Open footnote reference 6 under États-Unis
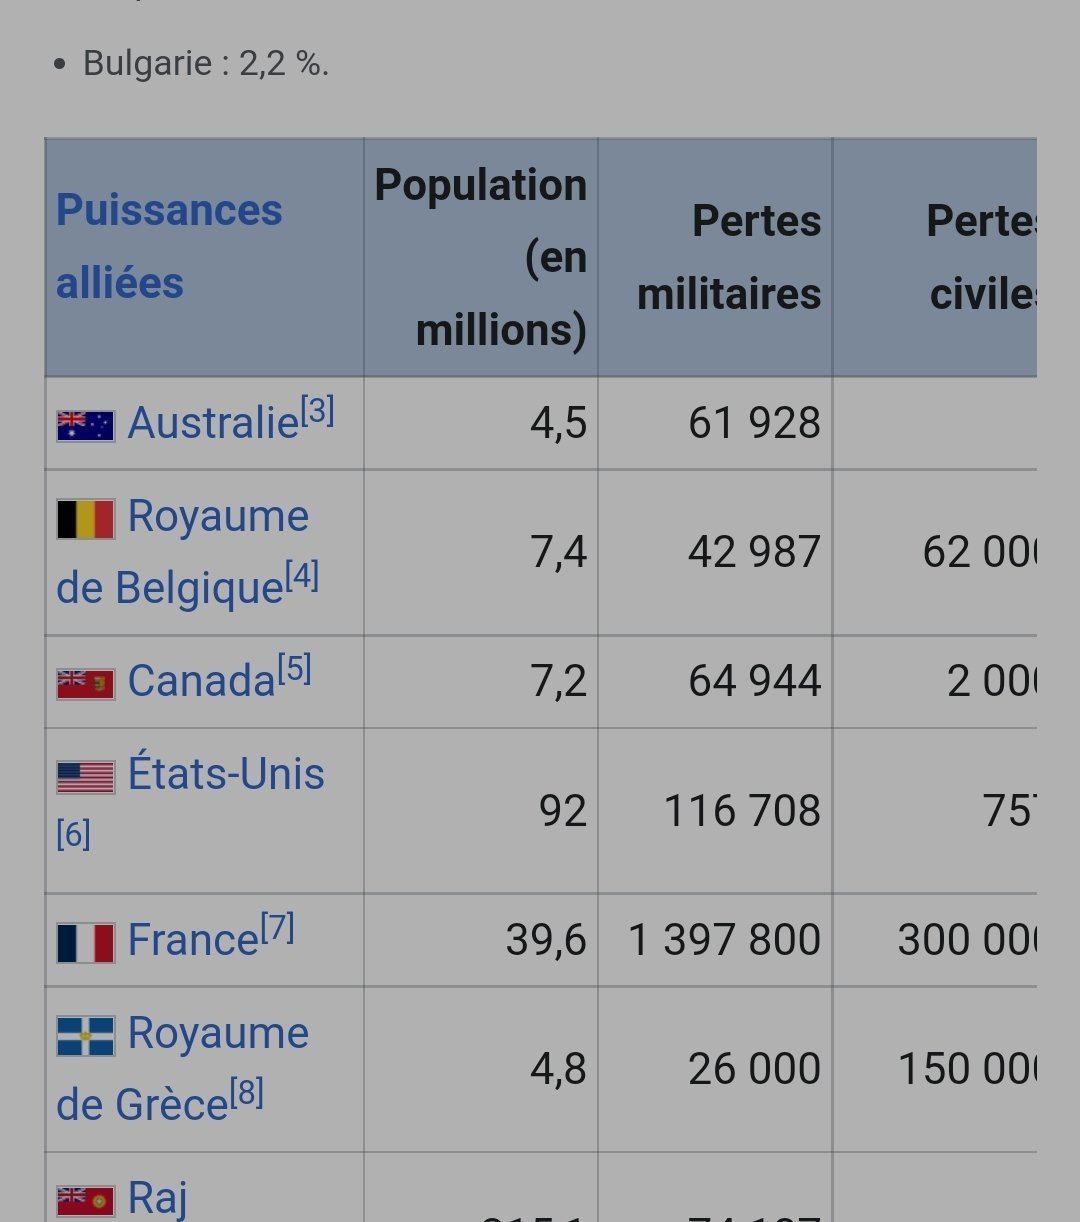The width and height of the screenshot is (1080, 1222). click(73, 833)
